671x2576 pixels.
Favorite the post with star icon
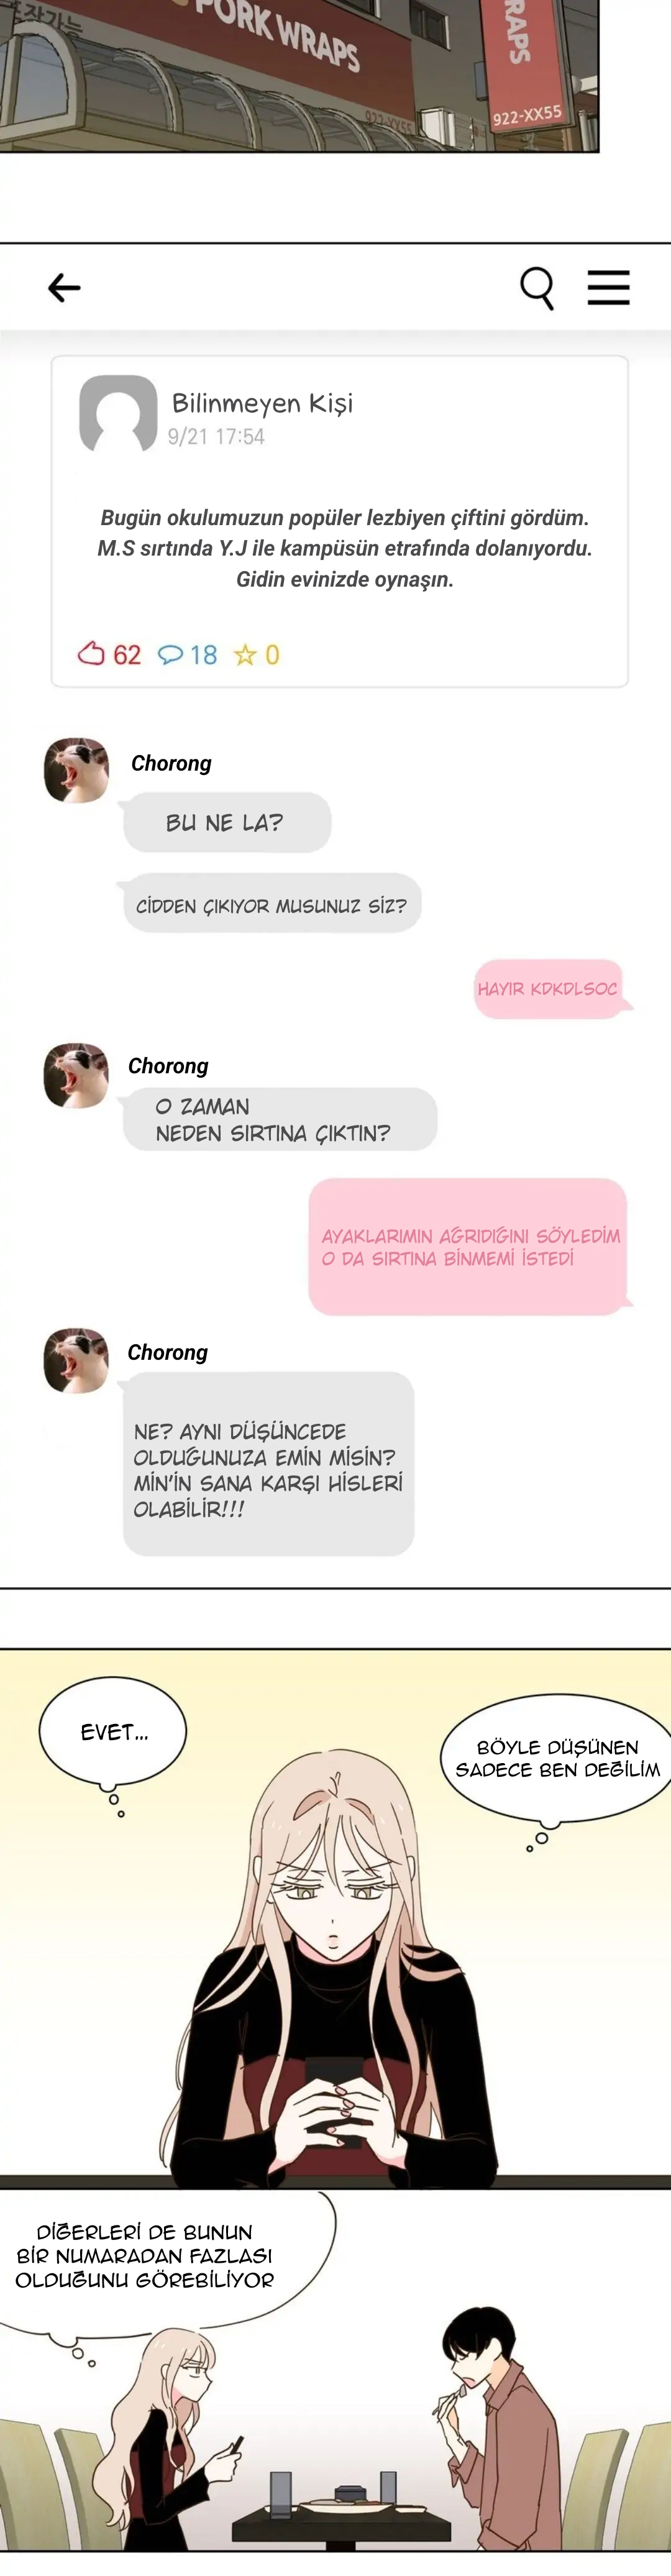[x=245, y=655]
